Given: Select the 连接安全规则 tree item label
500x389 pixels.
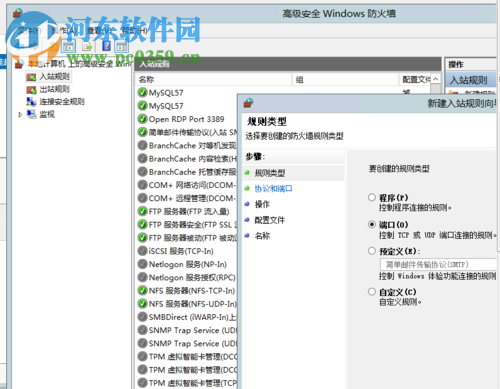Looking at the screenshot, I should 62,102.
